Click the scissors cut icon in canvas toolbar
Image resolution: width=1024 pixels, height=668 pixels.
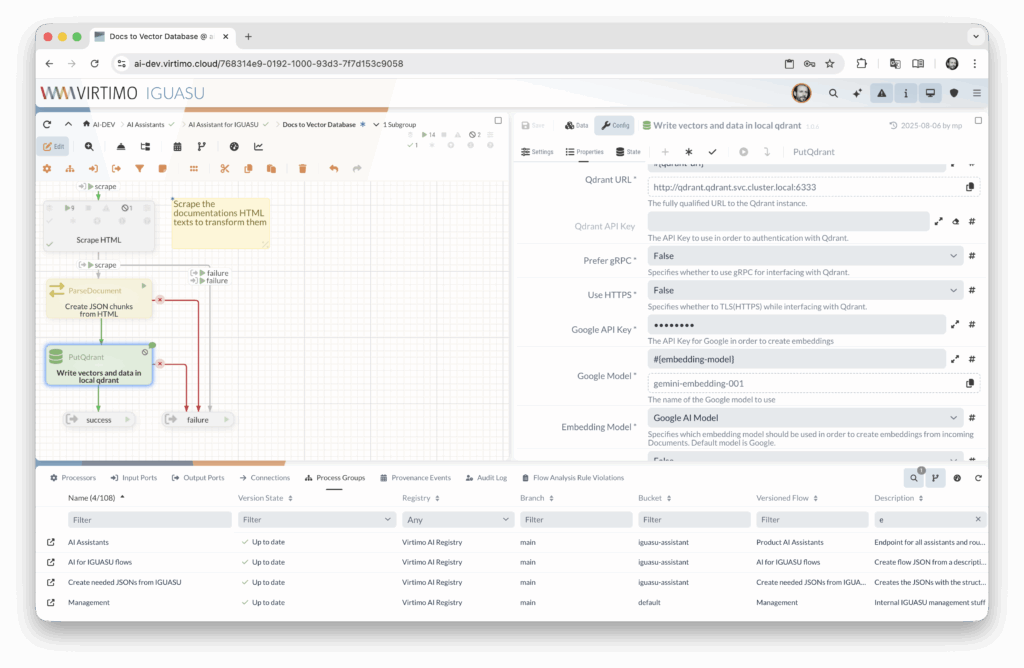pyautogui.click(x=225, y=169)
